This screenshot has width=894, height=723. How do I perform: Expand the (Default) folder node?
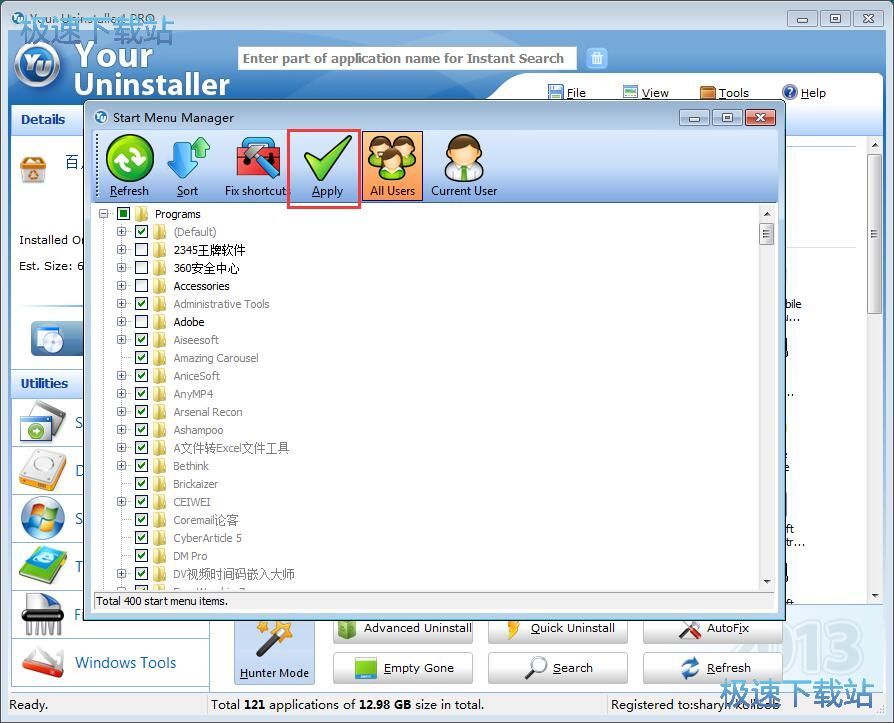click(121, 231)
